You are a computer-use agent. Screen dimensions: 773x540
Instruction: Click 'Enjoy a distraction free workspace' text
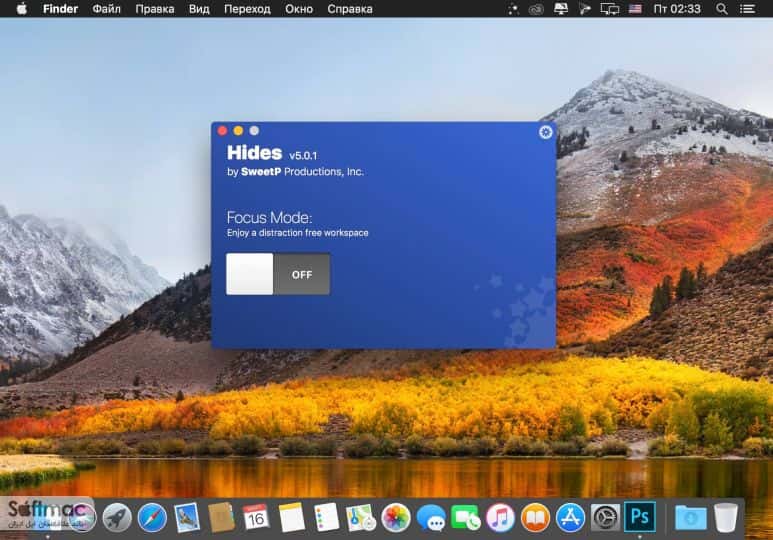tap(297, 233)
